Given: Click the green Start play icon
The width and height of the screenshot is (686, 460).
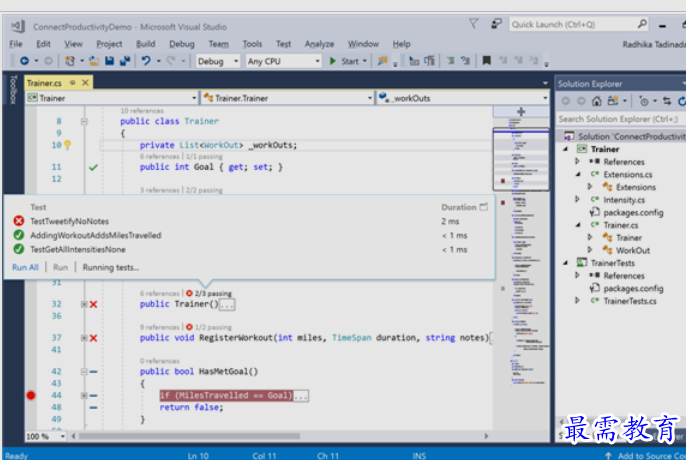Looking at the screenshot, I should point(332,61).
